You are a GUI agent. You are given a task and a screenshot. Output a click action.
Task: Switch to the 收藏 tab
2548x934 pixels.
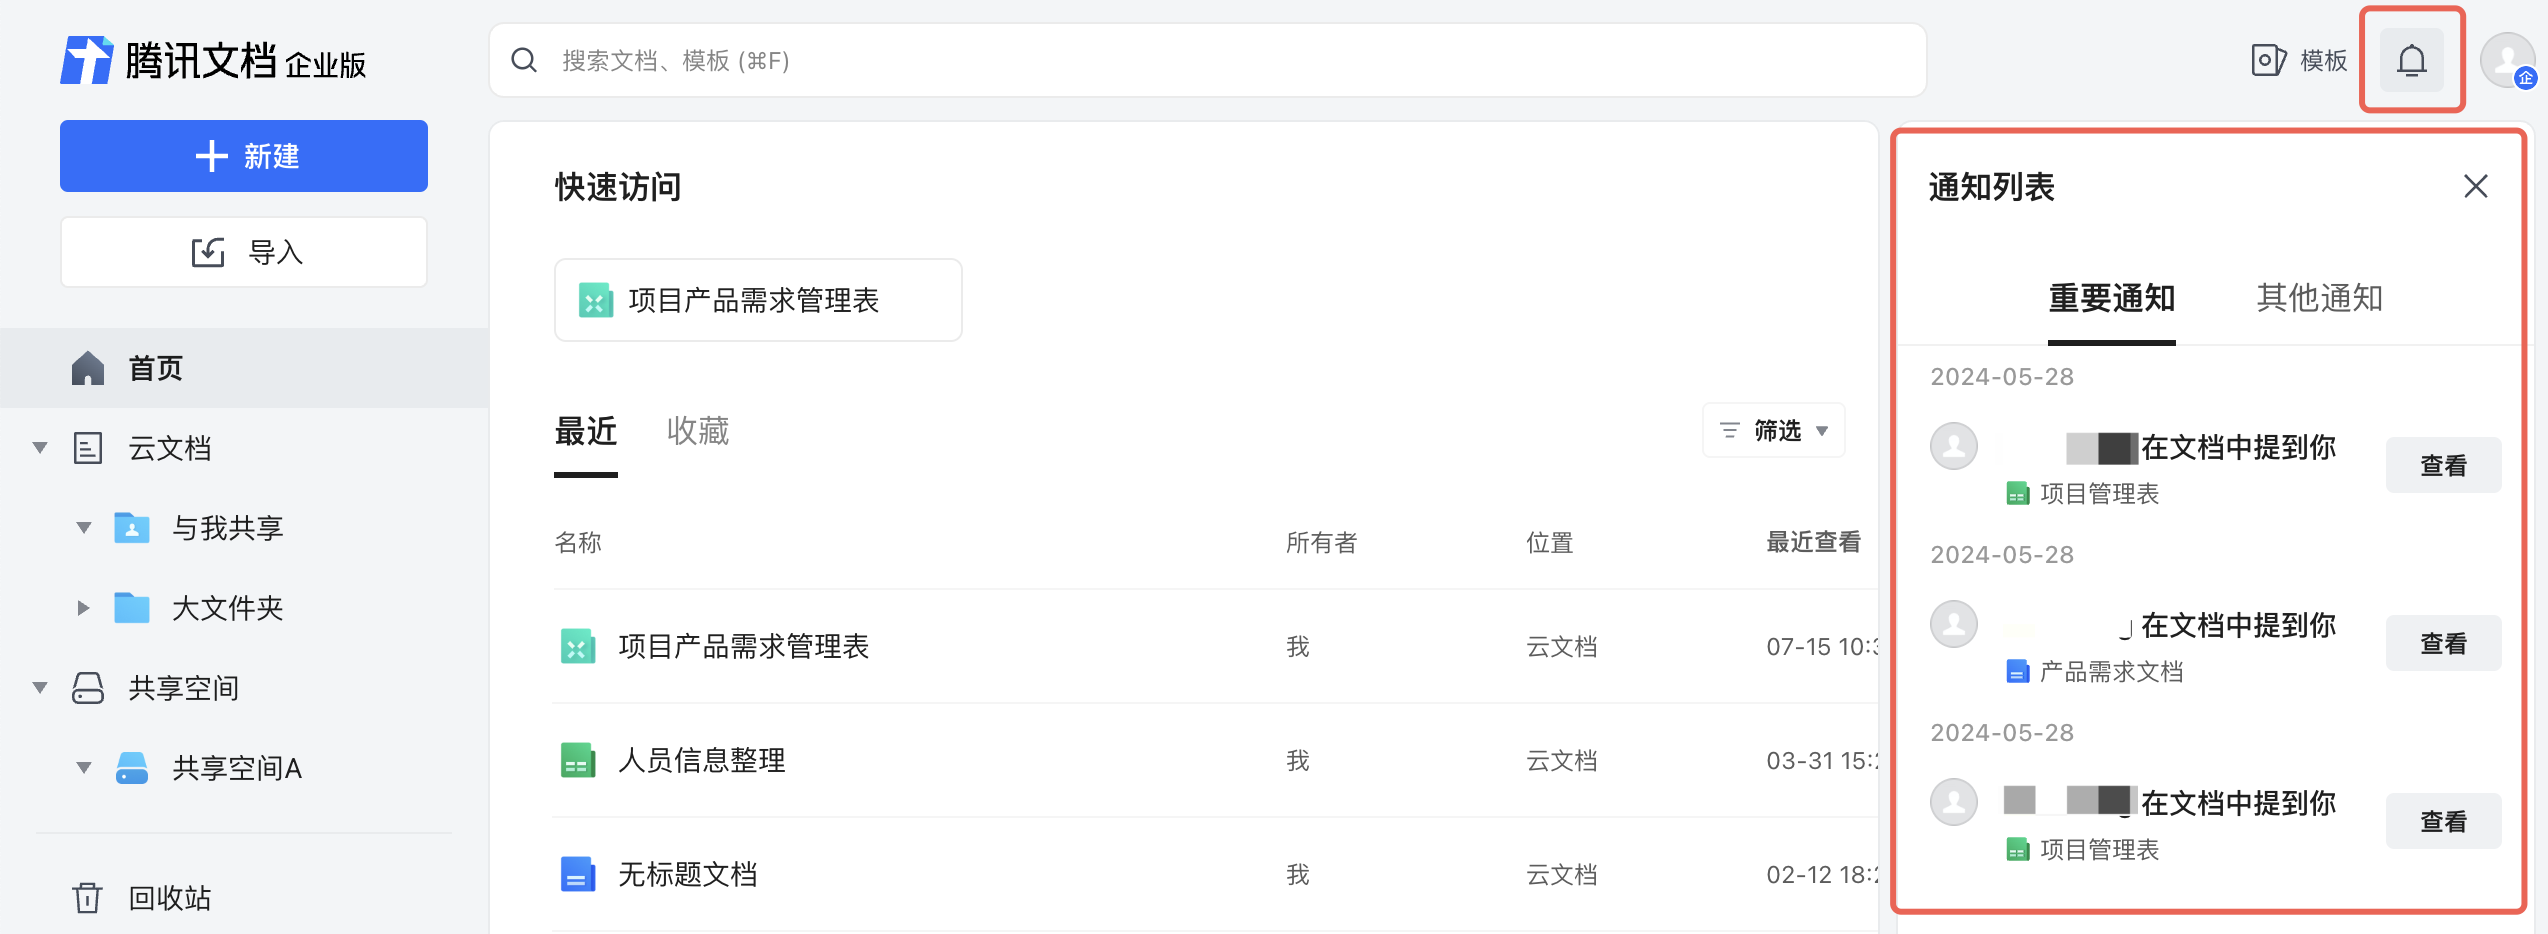(x=697, y=431)
